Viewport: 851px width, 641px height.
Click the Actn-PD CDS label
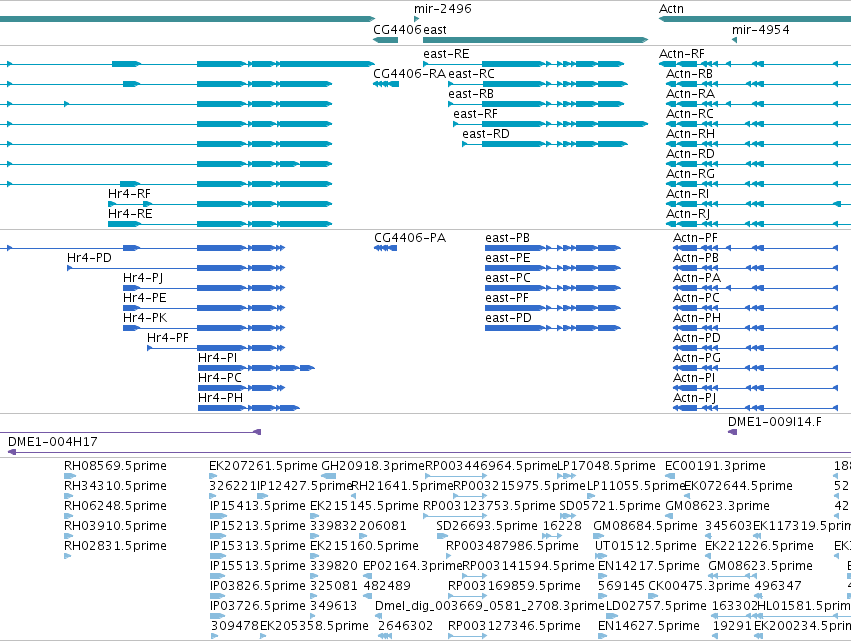pyautogui.click(x=697, y=339)
